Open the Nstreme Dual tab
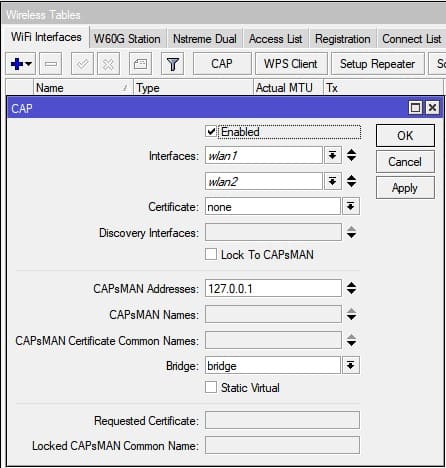Viewport: 446px width, 468px height. click(x=205, y=39)
